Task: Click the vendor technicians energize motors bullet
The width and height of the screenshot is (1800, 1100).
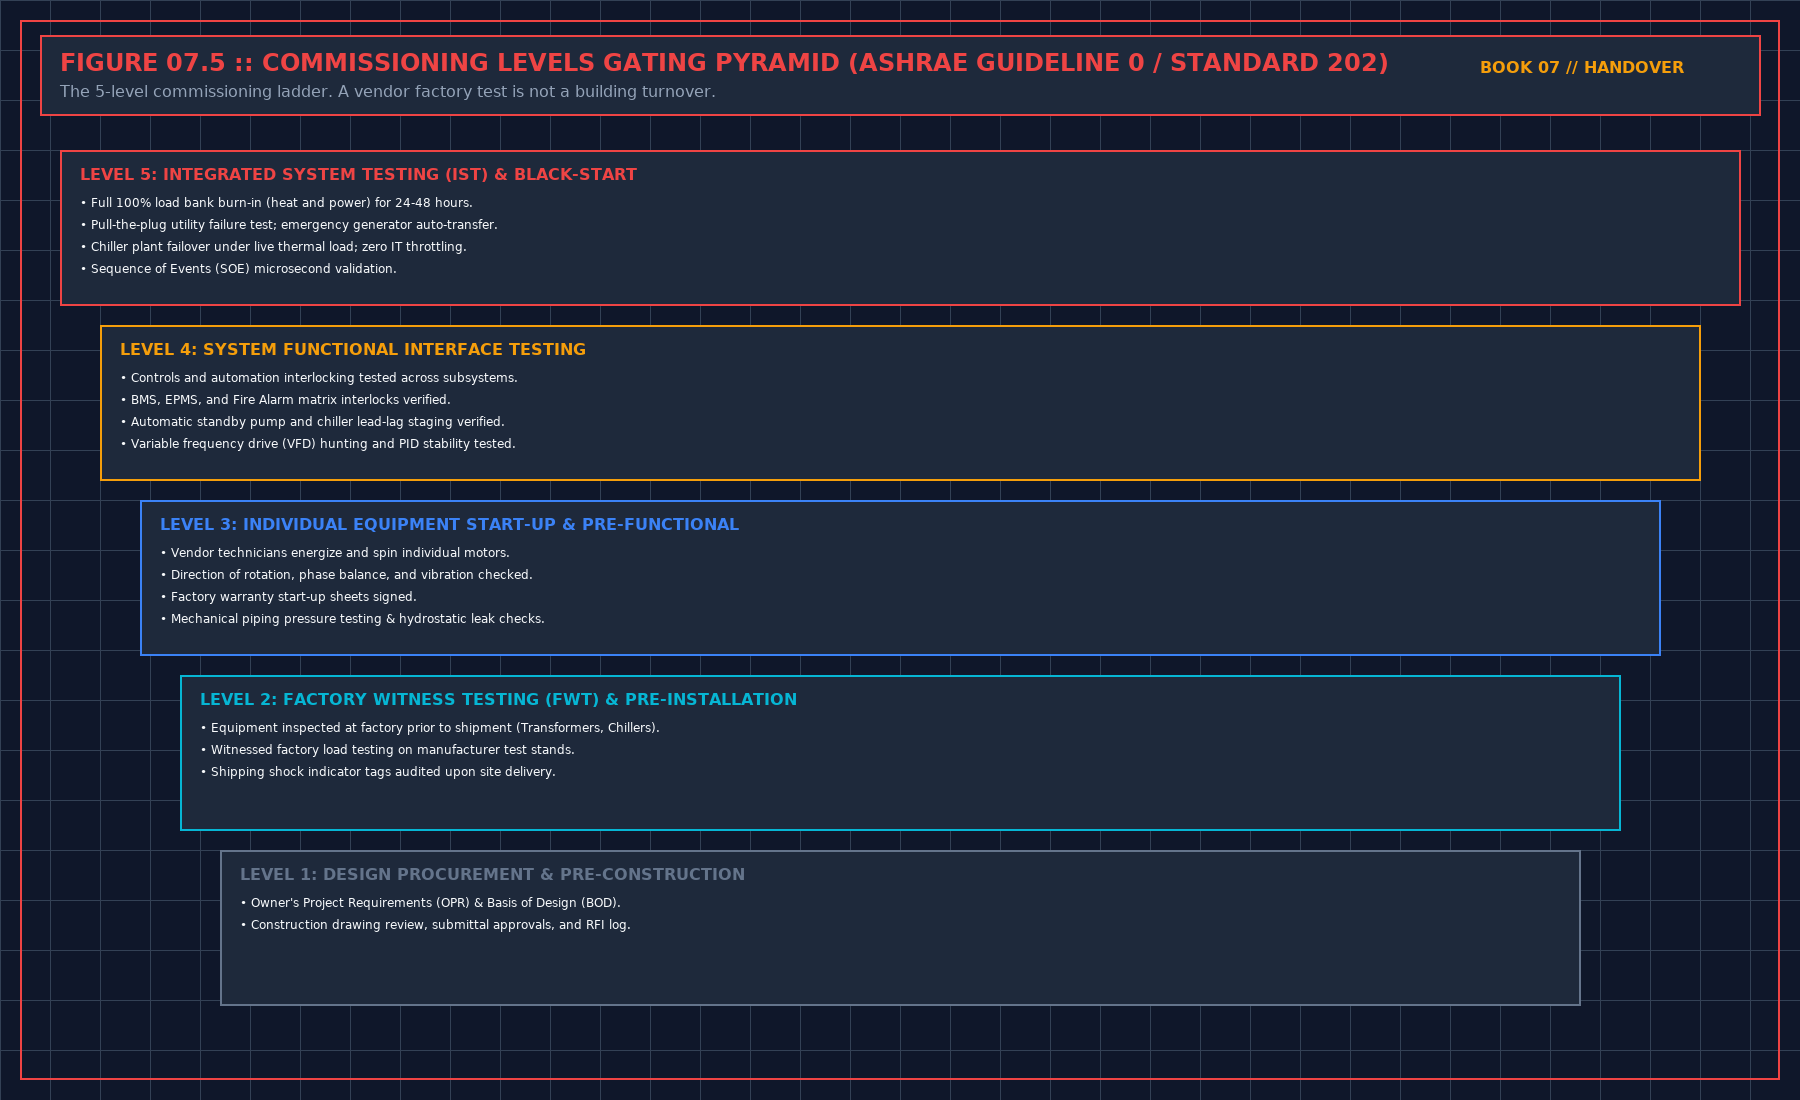Action: 335,553
